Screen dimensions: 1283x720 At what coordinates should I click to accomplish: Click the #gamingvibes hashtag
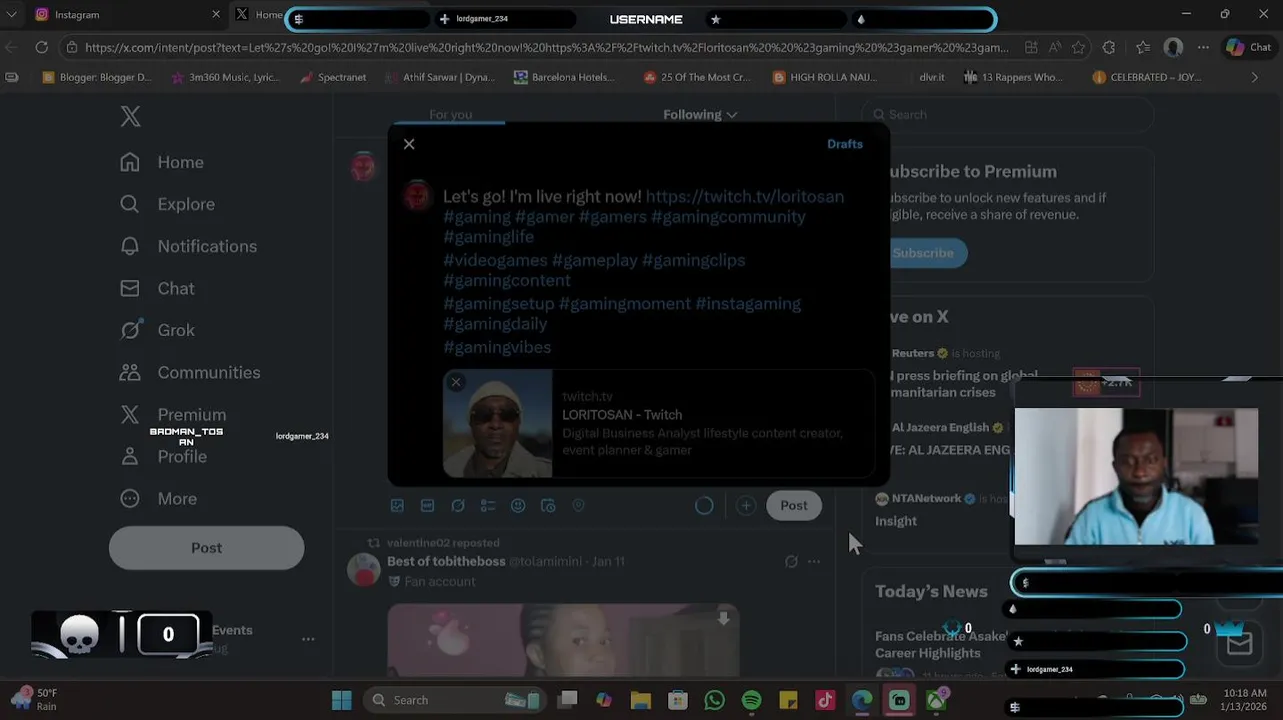(497, 347)
